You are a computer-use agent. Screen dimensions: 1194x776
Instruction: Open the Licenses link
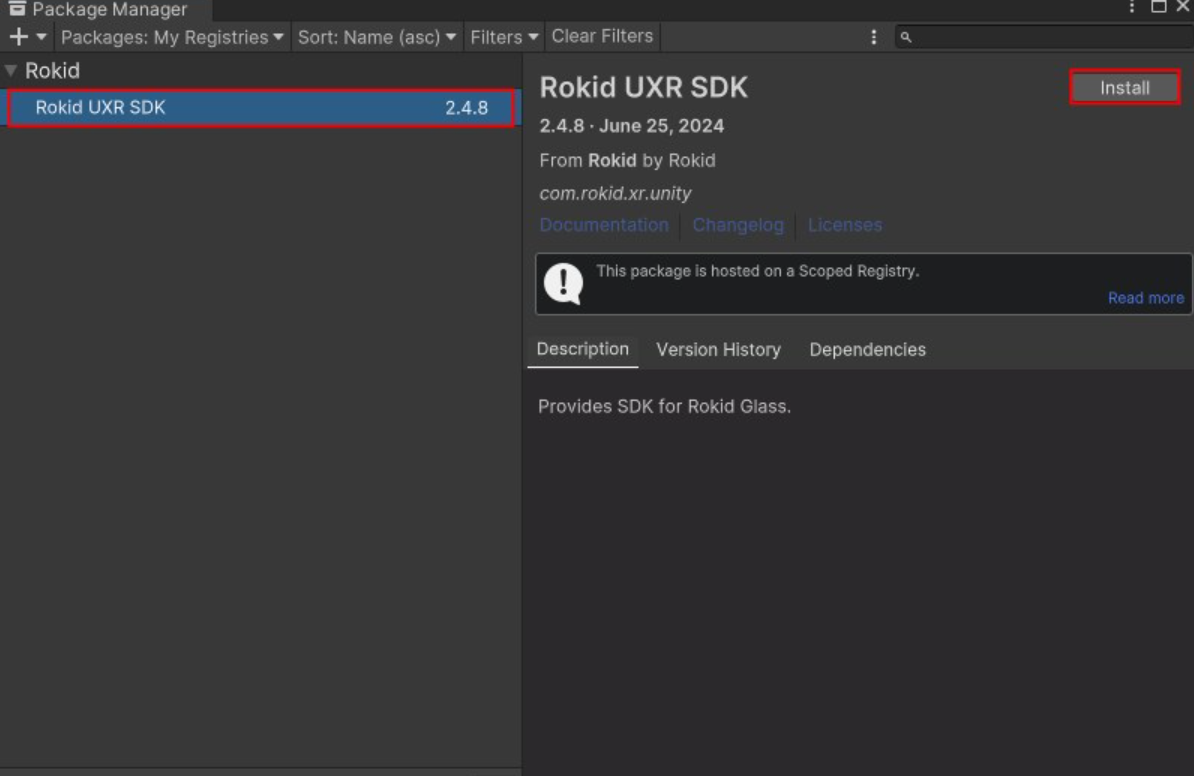tap(845, 225)
